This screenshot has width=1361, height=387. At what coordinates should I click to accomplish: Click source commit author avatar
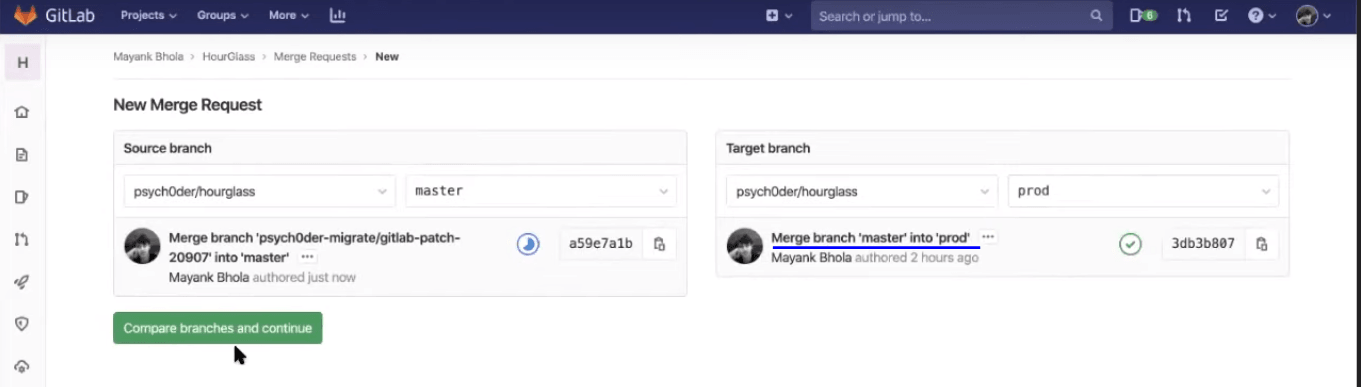point(142,246)
